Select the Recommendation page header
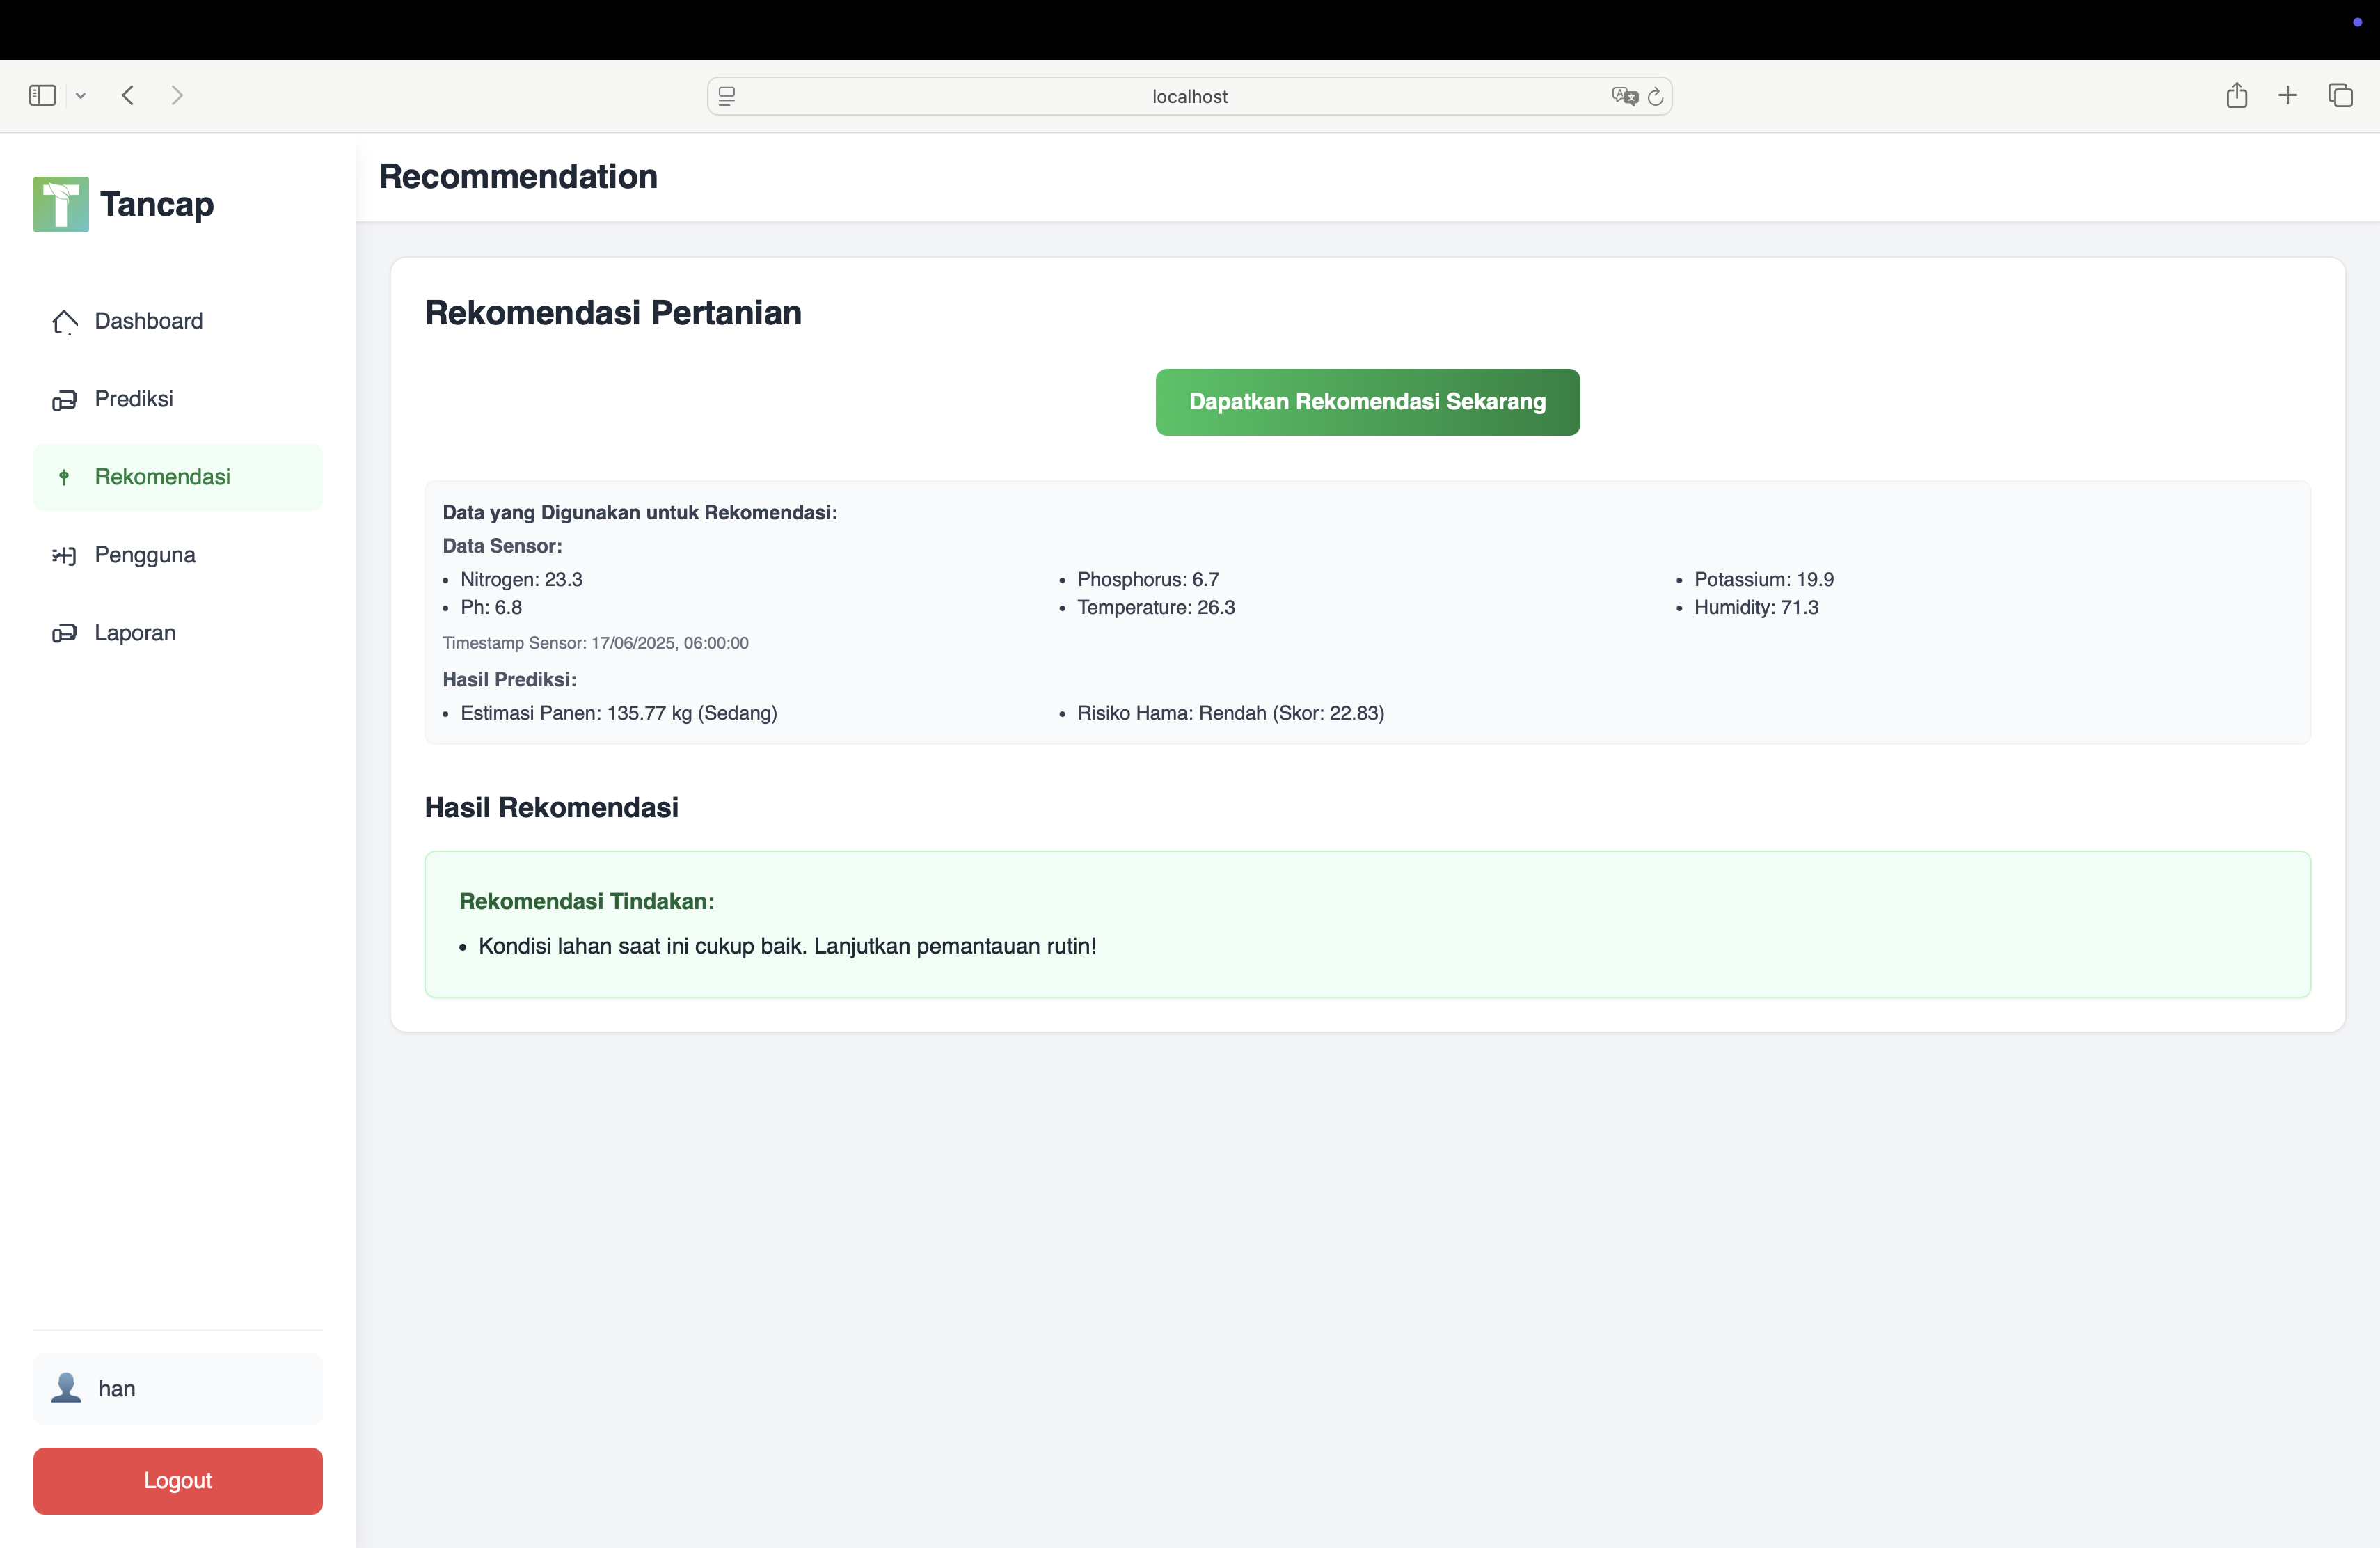Screen dimensions: 2380x1548 pos(518,177)
